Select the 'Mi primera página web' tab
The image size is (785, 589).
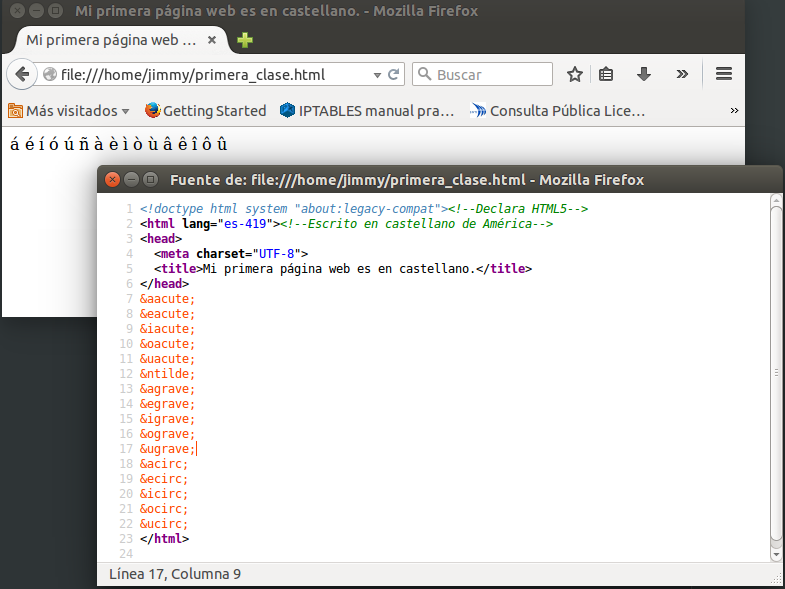111,40
